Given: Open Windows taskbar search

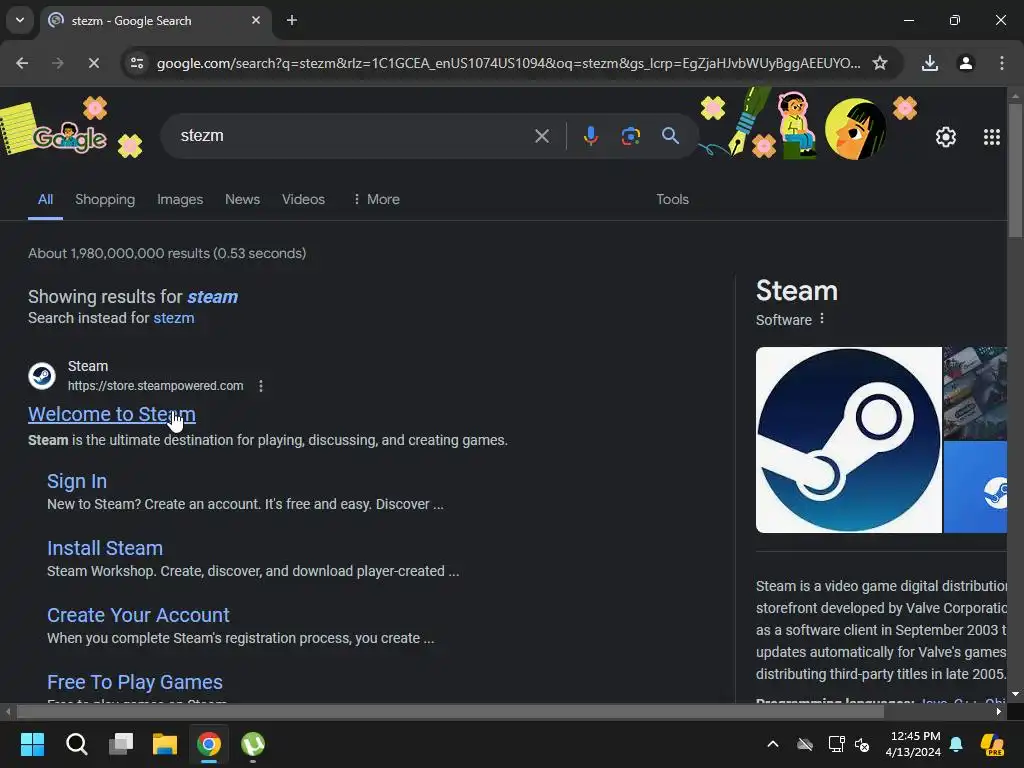Looking at the screenshot, I should pyautogui.click(x=76, y=744).
